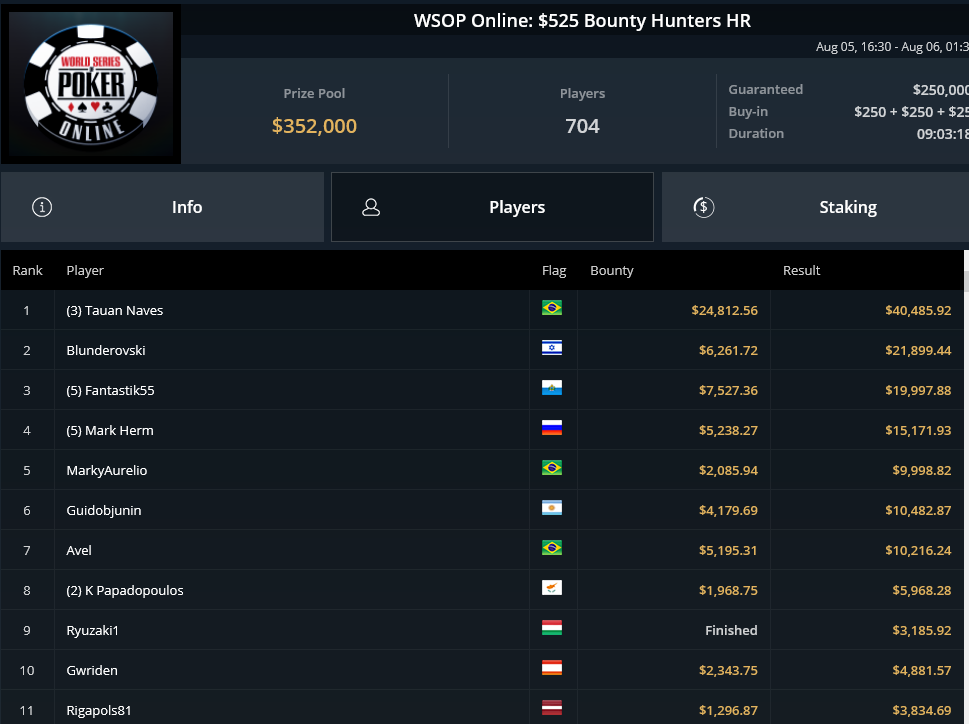Click the Israel flag for Blunderovski
This screenshot has width=969, height=724.
552,348
